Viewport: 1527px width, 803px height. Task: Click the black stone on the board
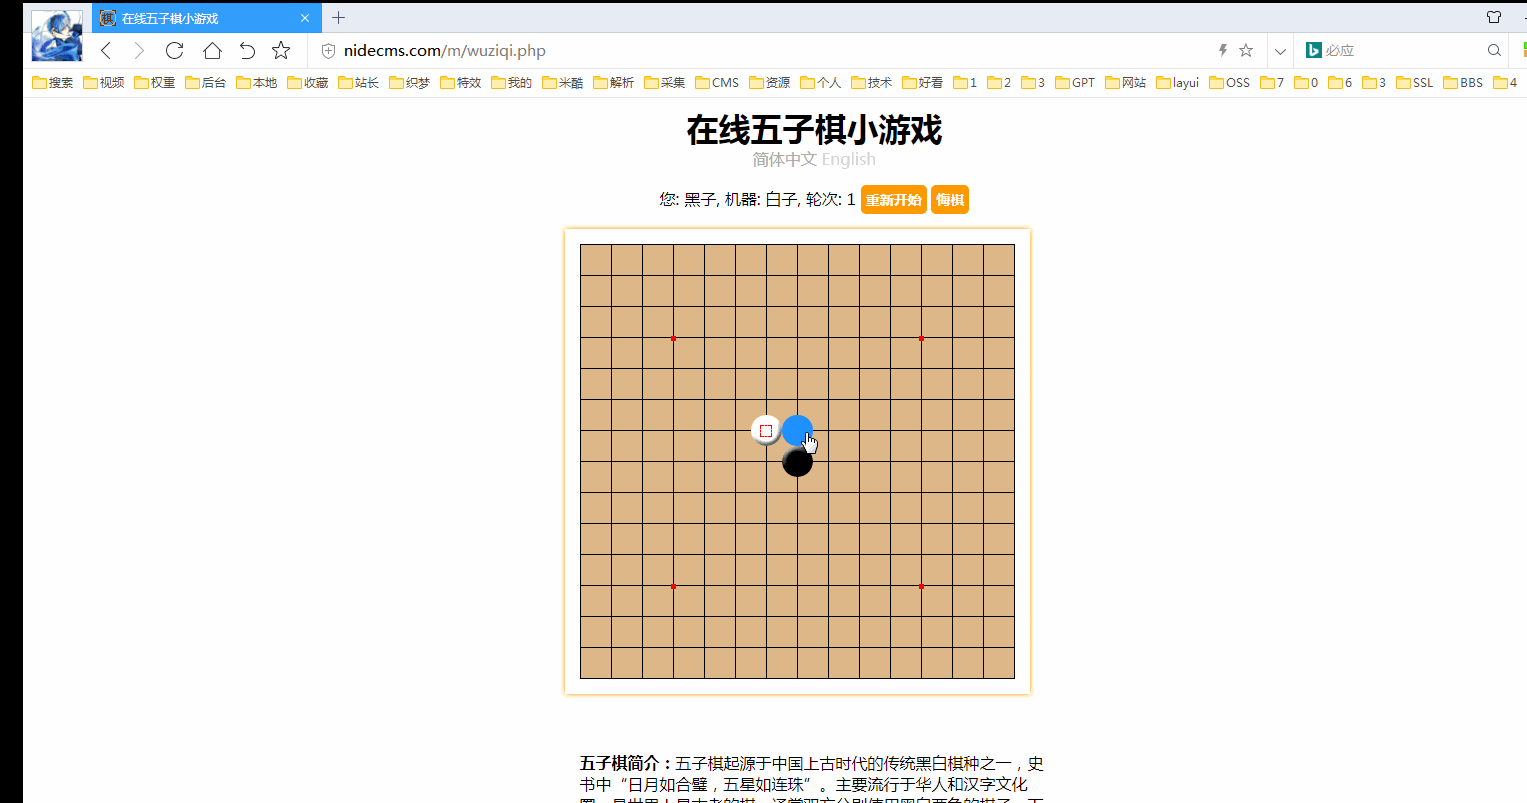point(797,462)
